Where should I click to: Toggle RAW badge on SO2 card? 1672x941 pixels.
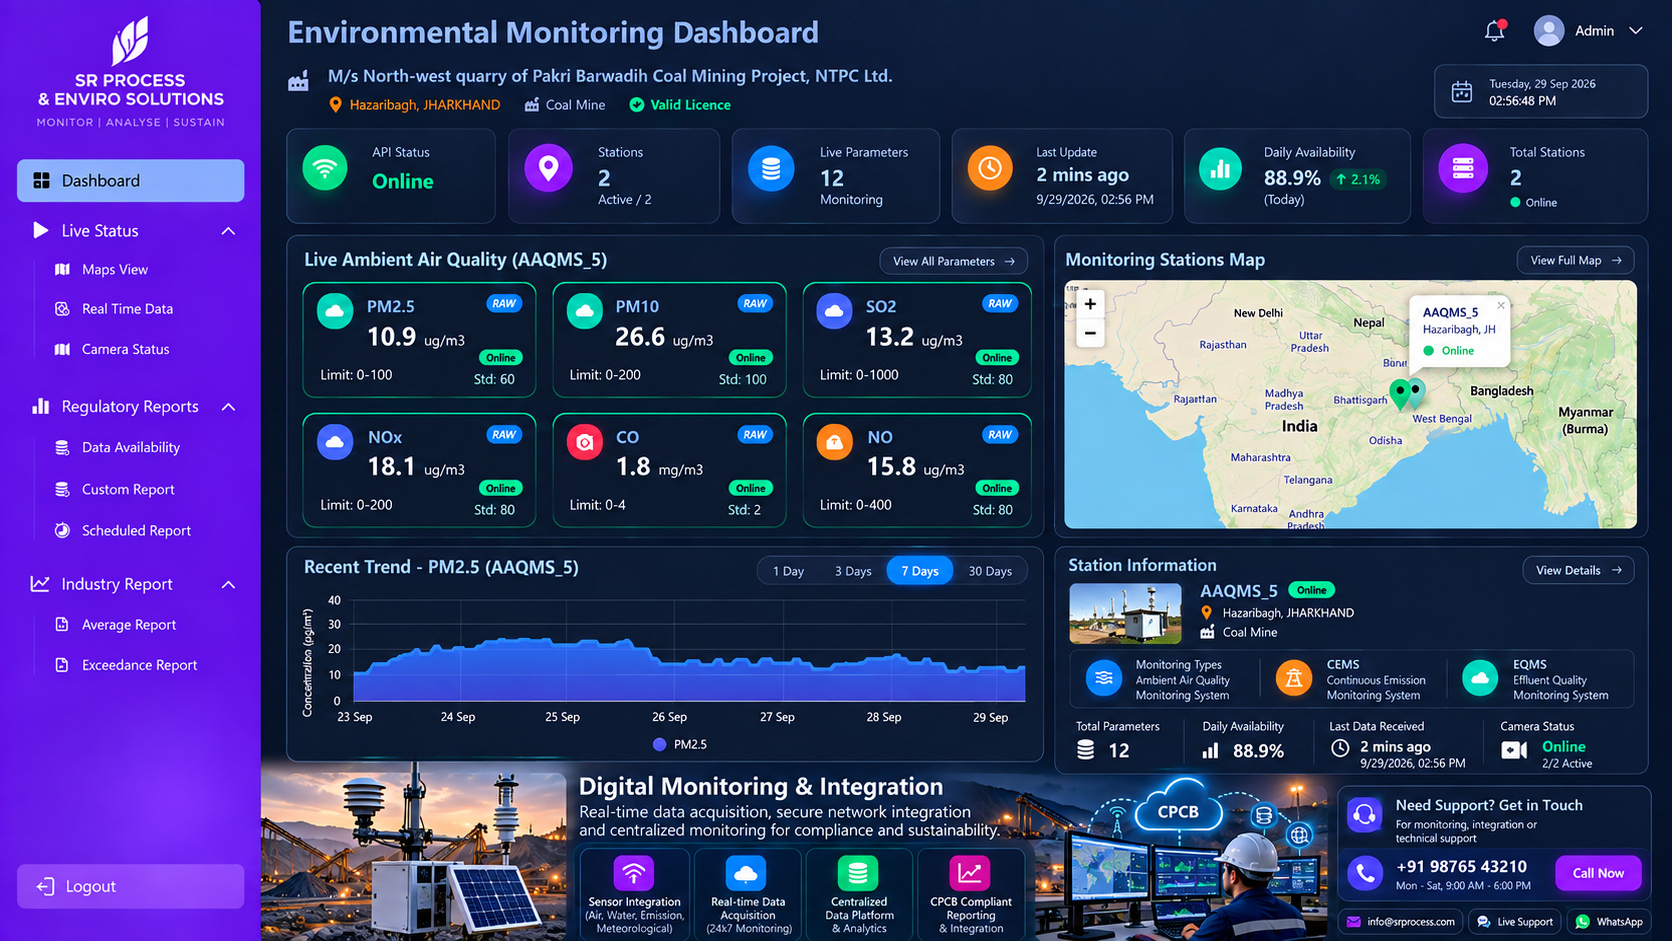pos(1000,303)
